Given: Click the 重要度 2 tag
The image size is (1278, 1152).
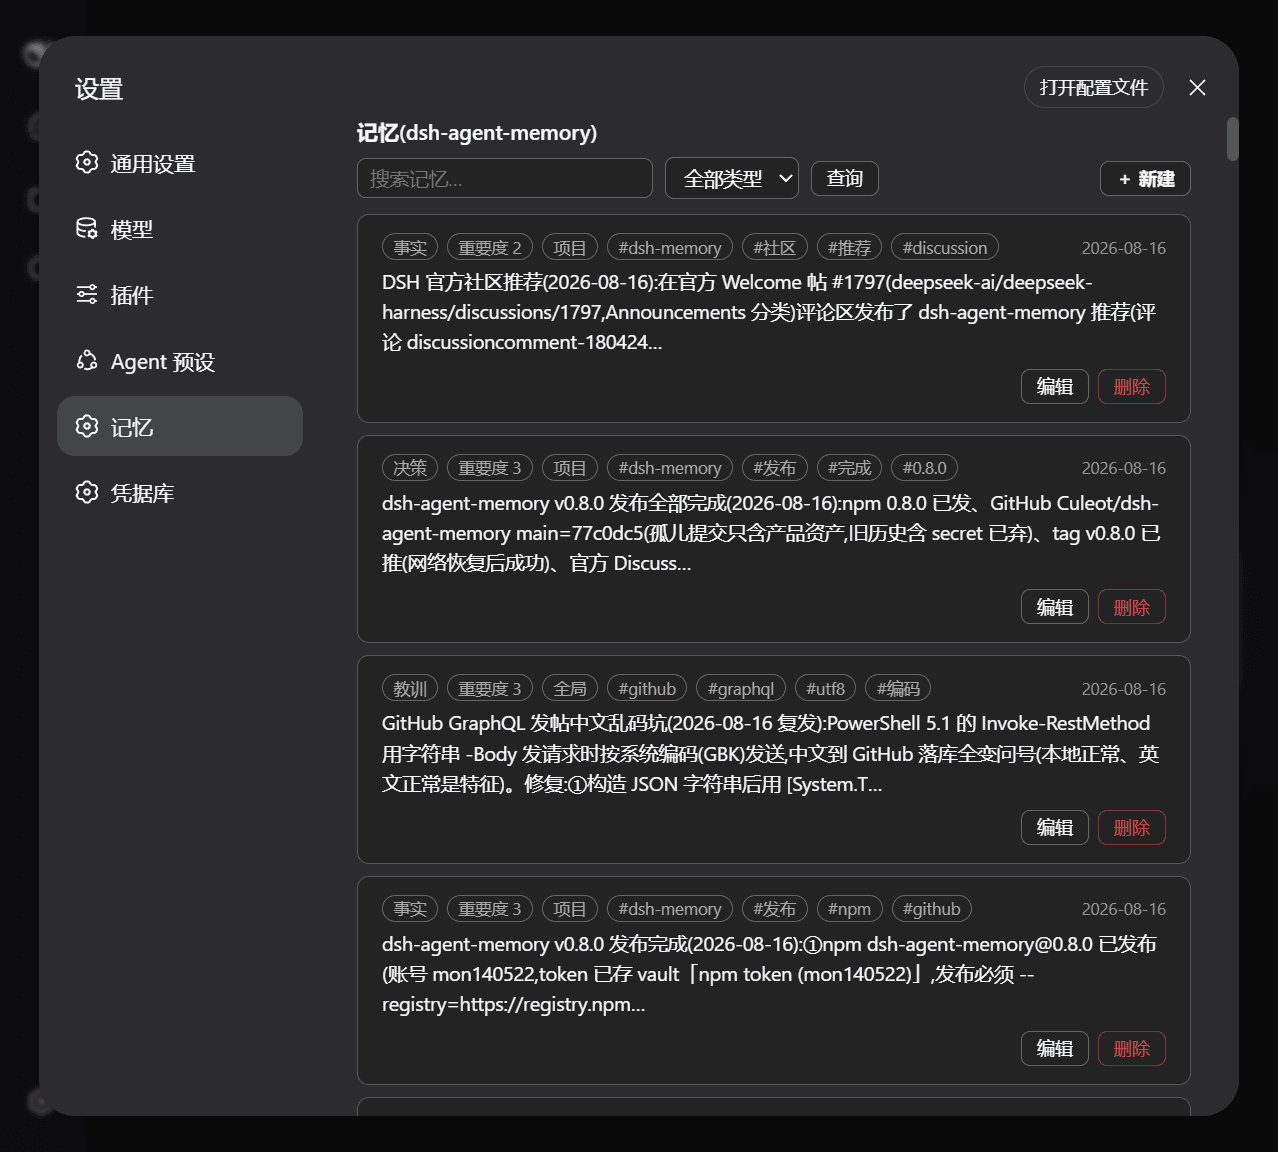Looking at the screenshot, I should click(490, 247).
